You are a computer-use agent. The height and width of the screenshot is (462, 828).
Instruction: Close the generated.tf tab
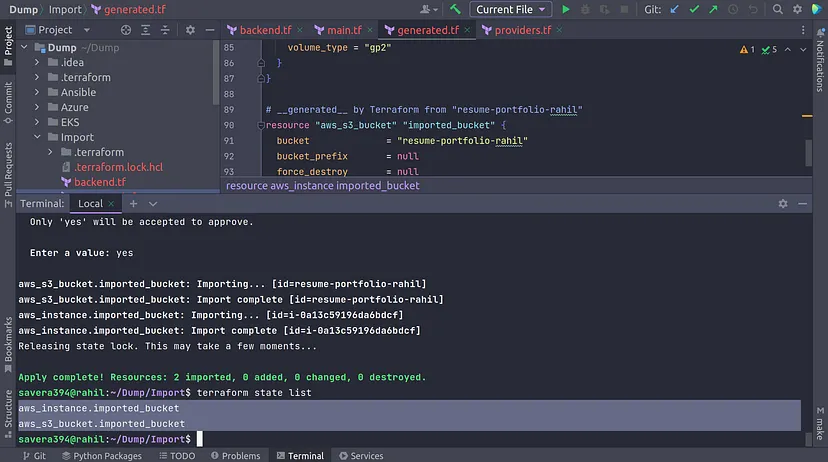467,30
